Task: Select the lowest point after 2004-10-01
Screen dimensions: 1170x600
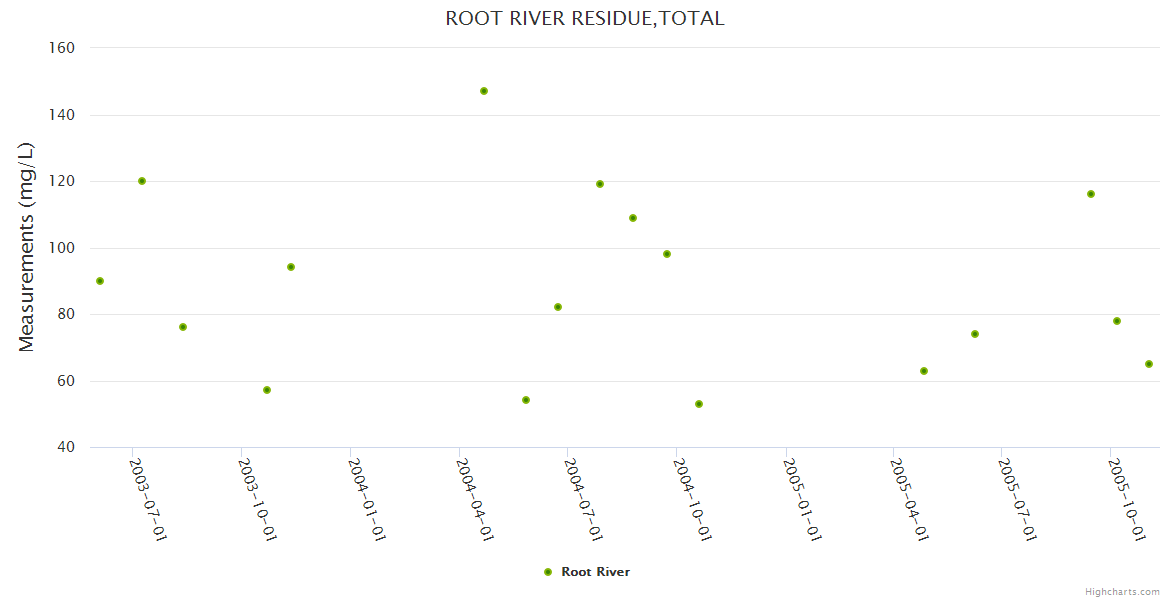Action: click(x=699, y=404)
